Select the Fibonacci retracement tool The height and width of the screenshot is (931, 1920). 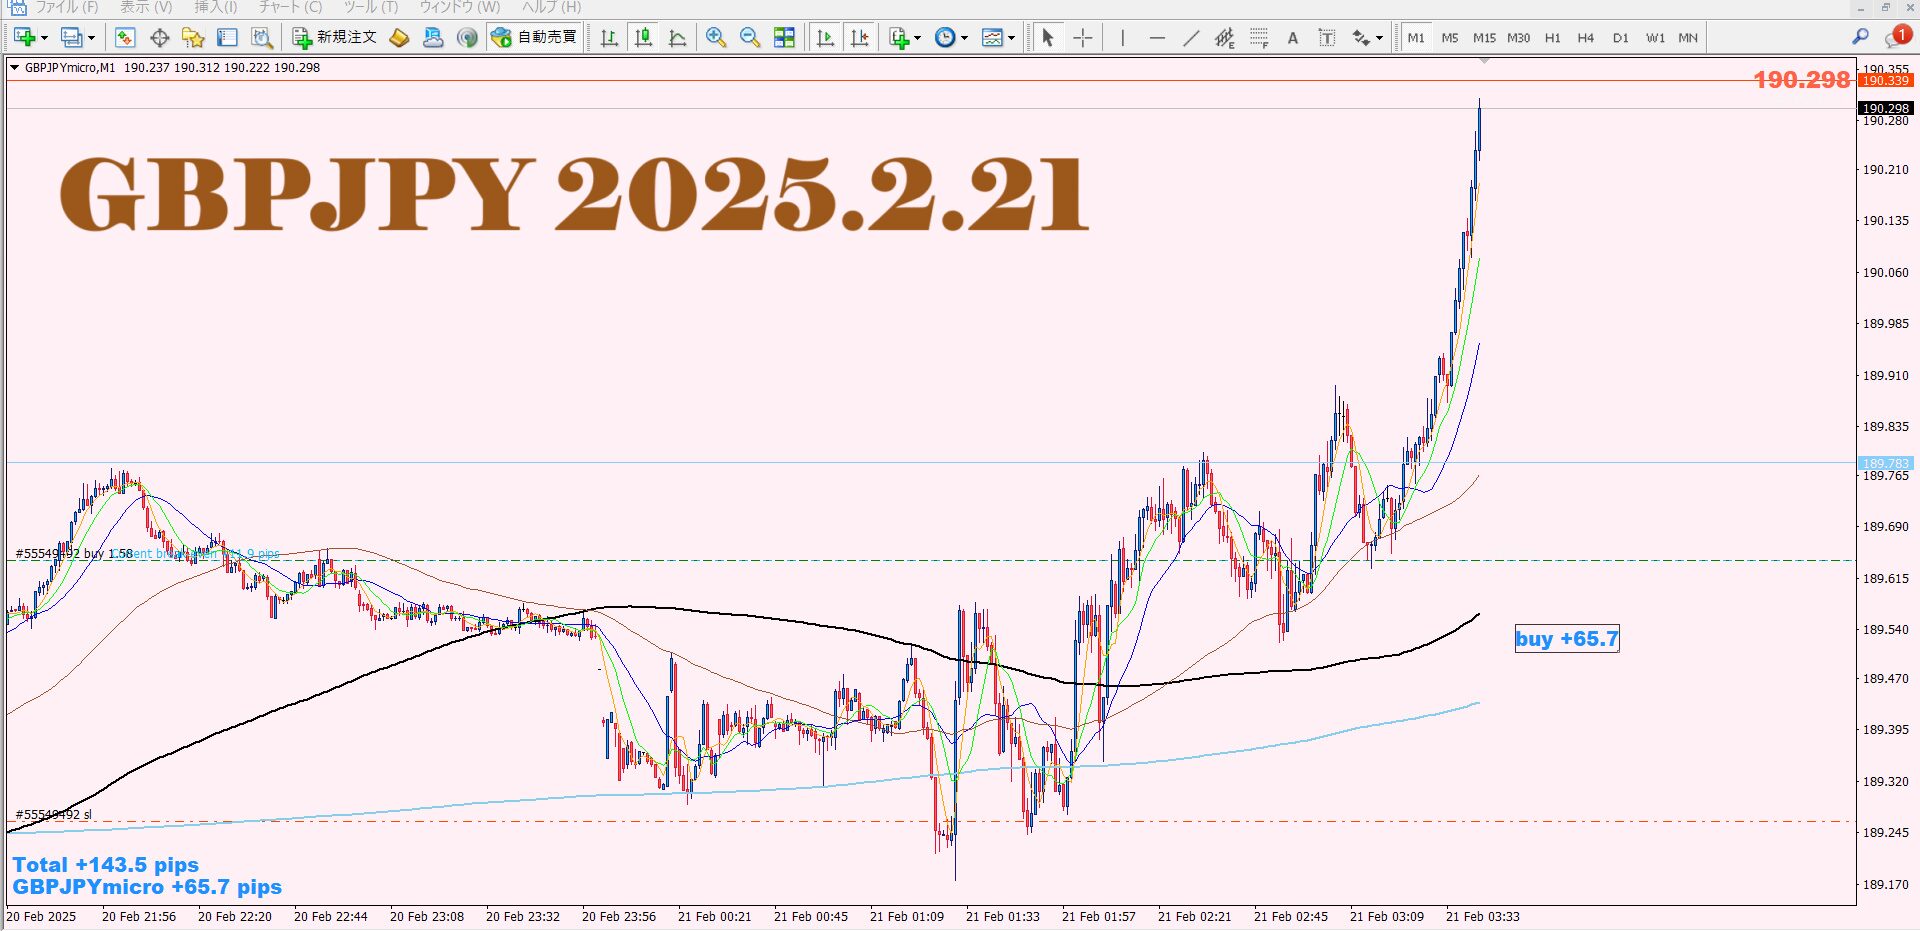[x=1259, y=38]
